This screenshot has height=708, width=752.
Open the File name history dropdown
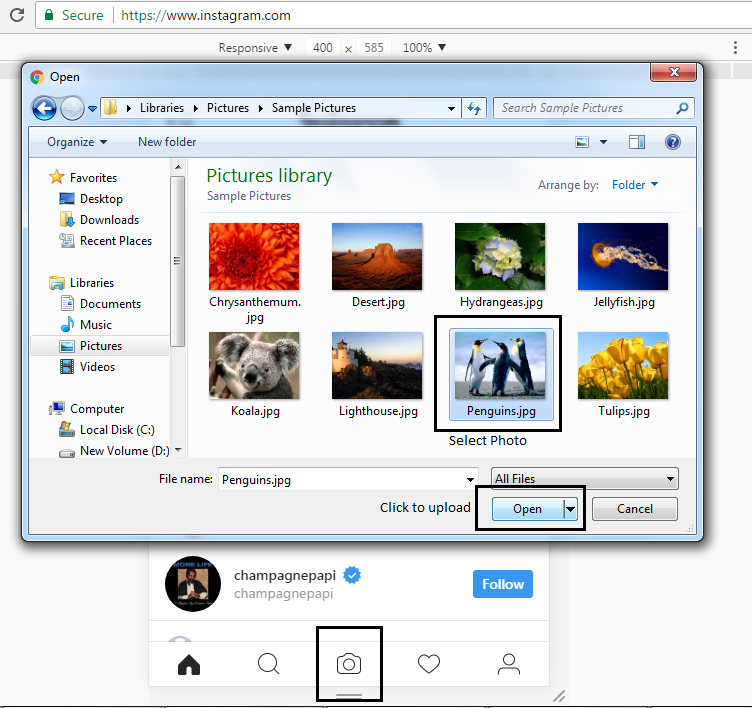pos(470,480)
